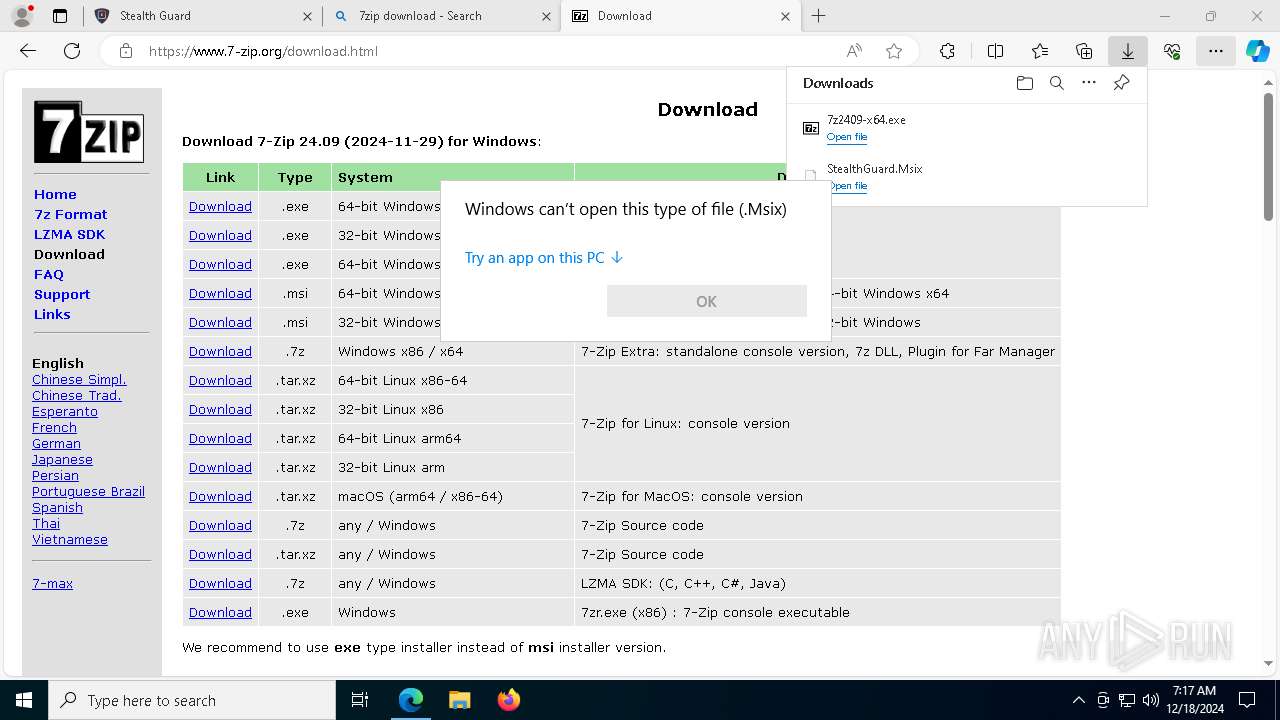This screenshot has width=1280, height=720.
Task: Download 32-bit Linux arm tar.xz
Action: (x=220, y=468)
